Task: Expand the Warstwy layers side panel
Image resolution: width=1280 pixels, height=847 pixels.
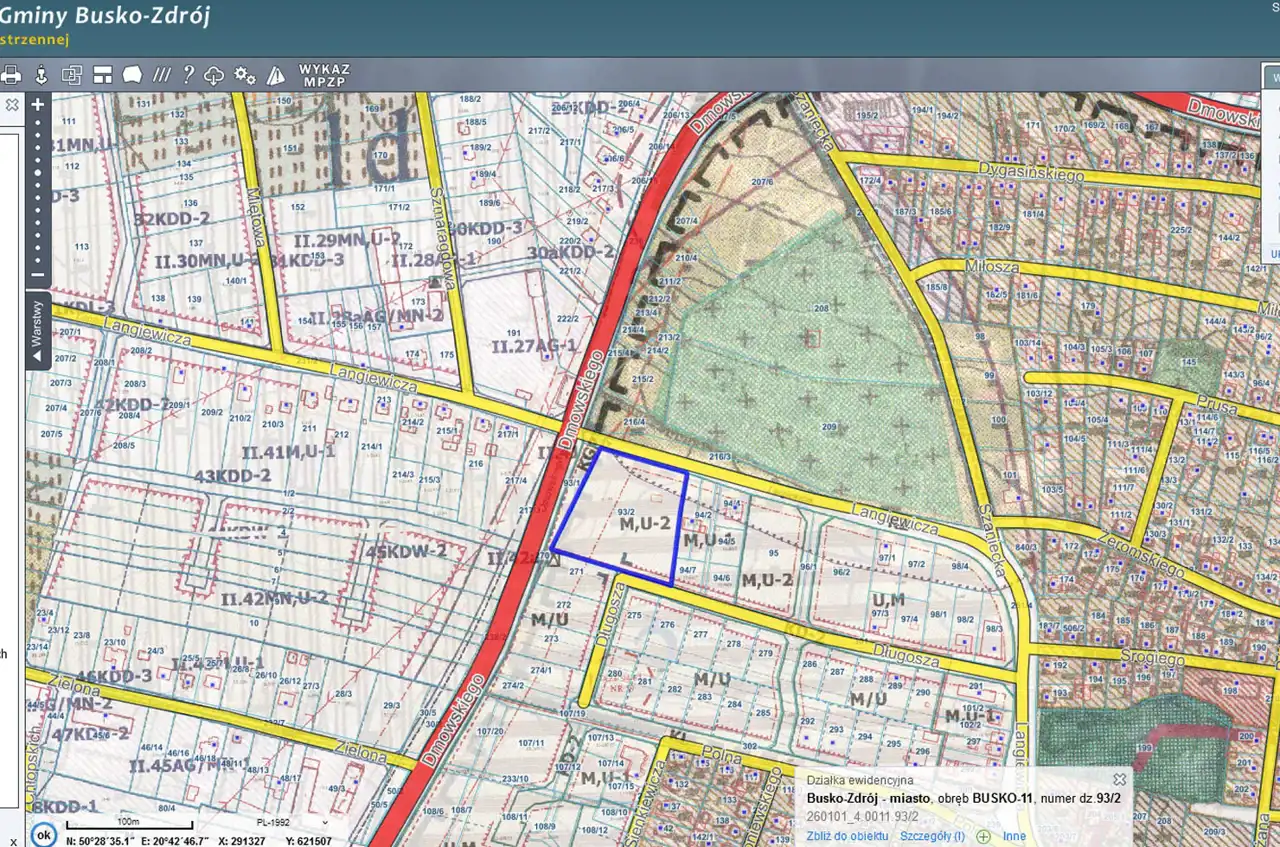Action: click(38, 331)
